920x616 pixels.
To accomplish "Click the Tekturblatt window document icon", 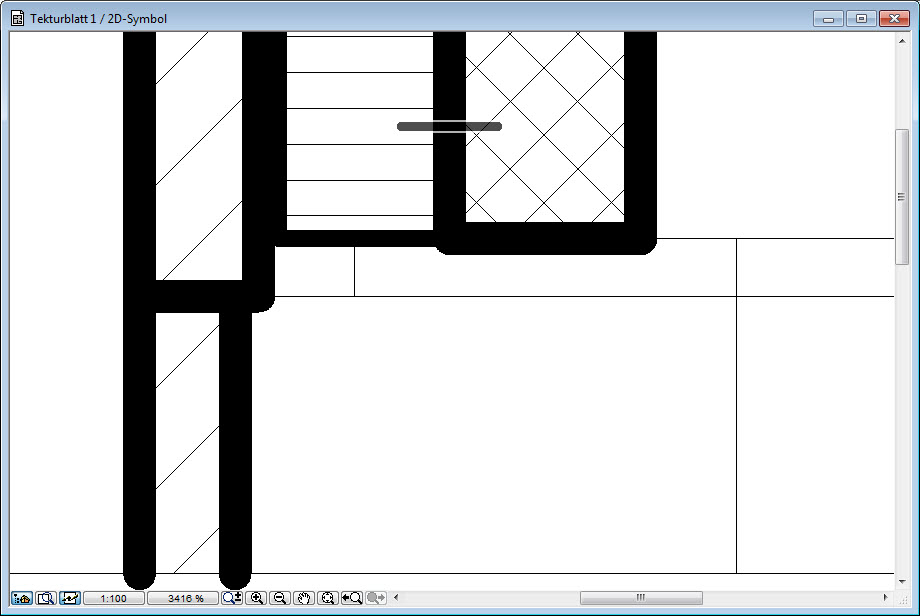I will pos(18,19).
